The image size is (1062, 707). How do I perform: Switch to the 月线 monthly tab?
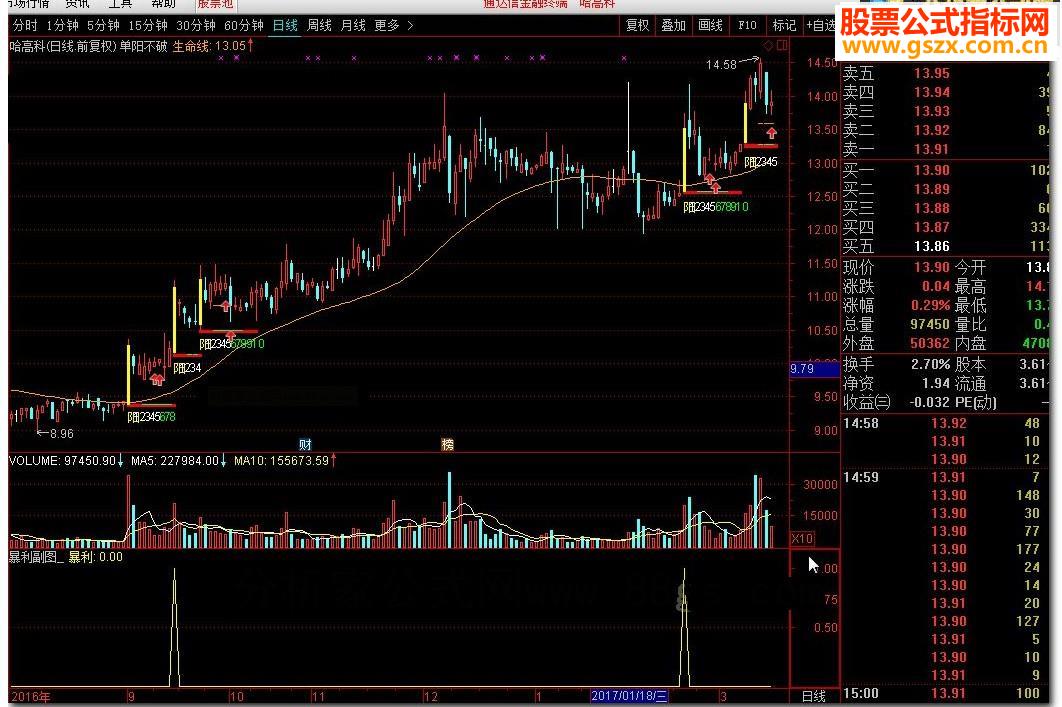pos(353,26)
